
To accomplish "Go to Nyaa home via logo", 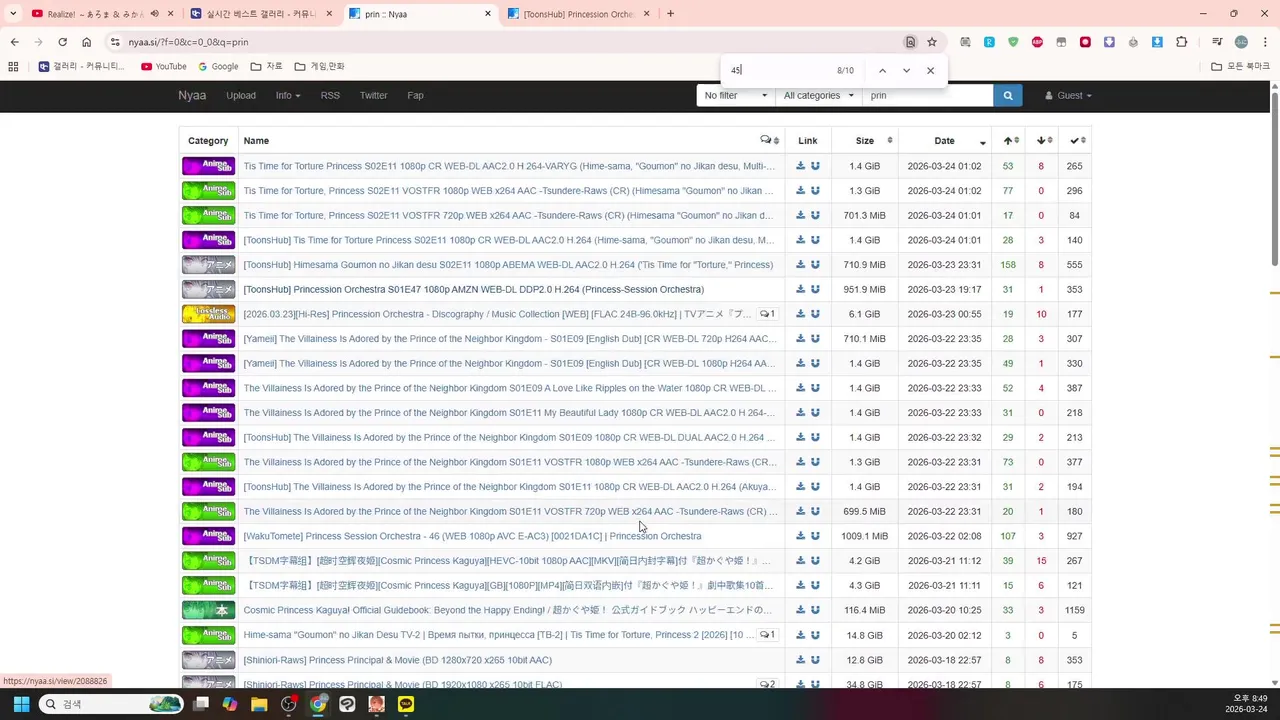I will [x=192, y=95].
